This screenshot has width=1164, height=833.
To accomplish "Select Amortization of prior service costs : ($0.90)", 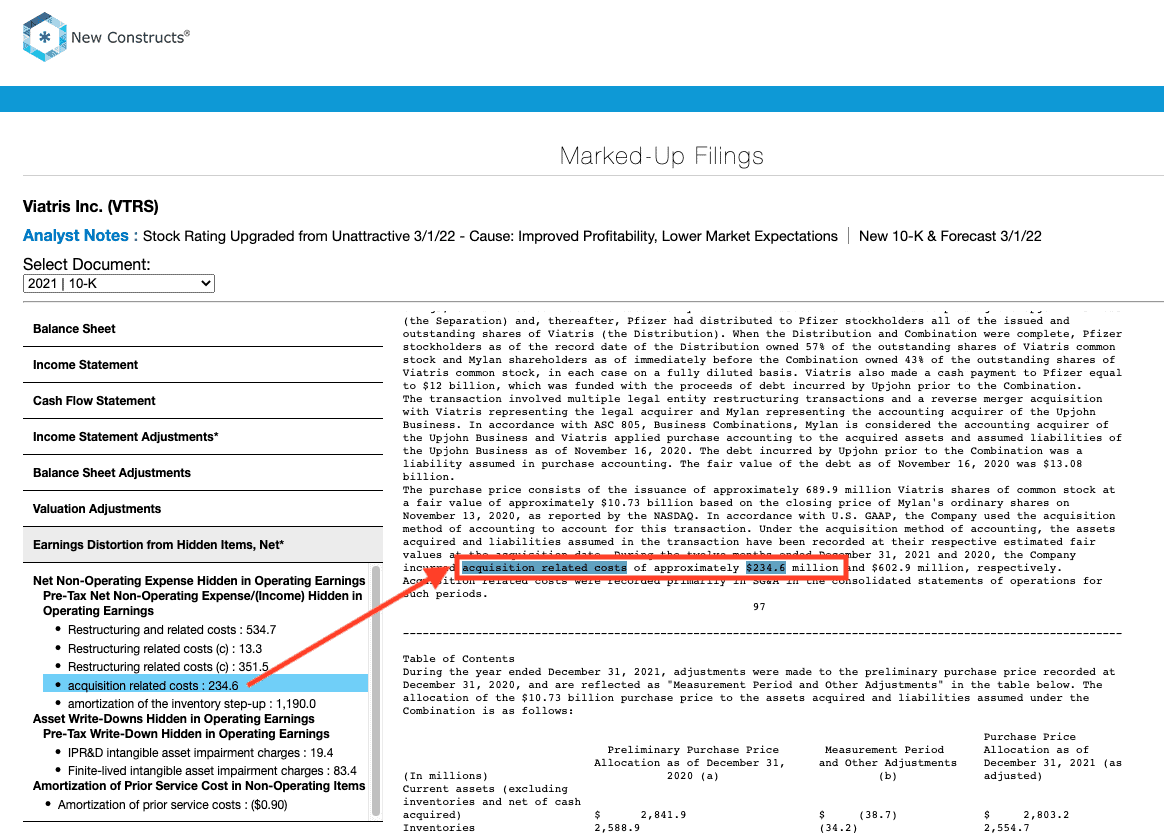I will point(172,805).
